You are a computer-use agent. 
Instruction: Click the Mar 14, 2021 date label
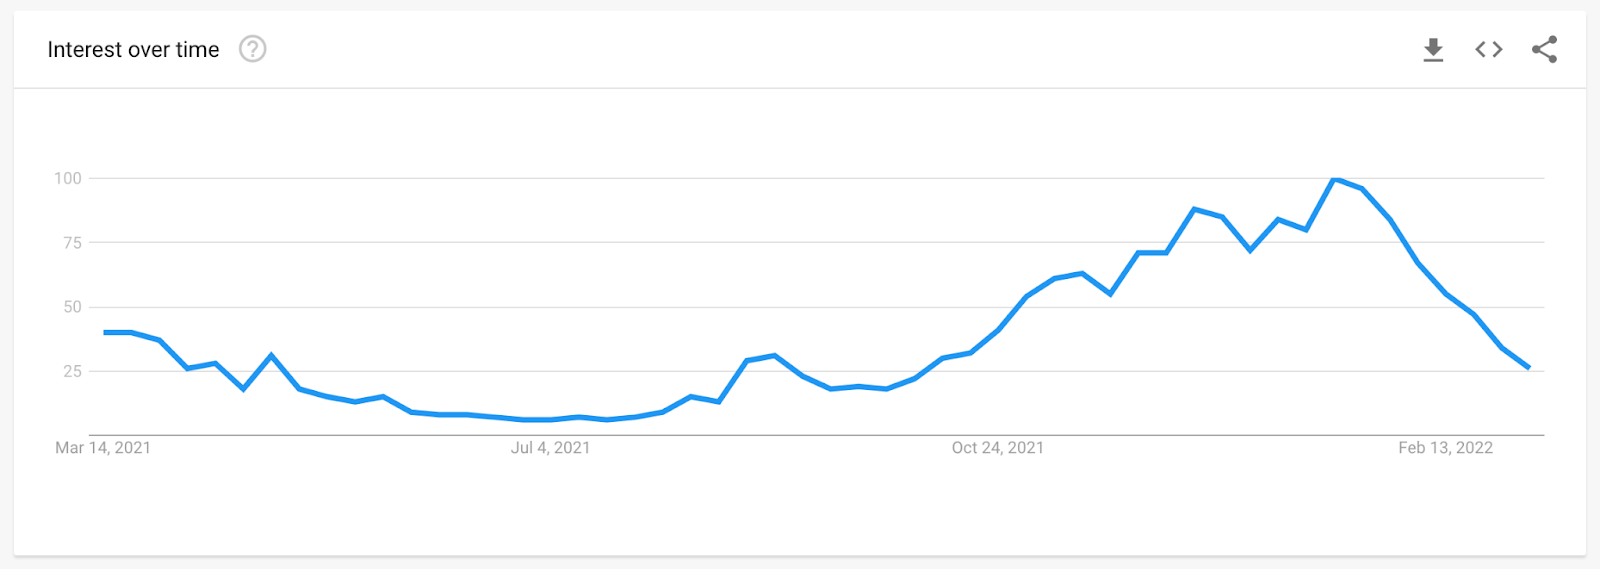tap(103, 448)
